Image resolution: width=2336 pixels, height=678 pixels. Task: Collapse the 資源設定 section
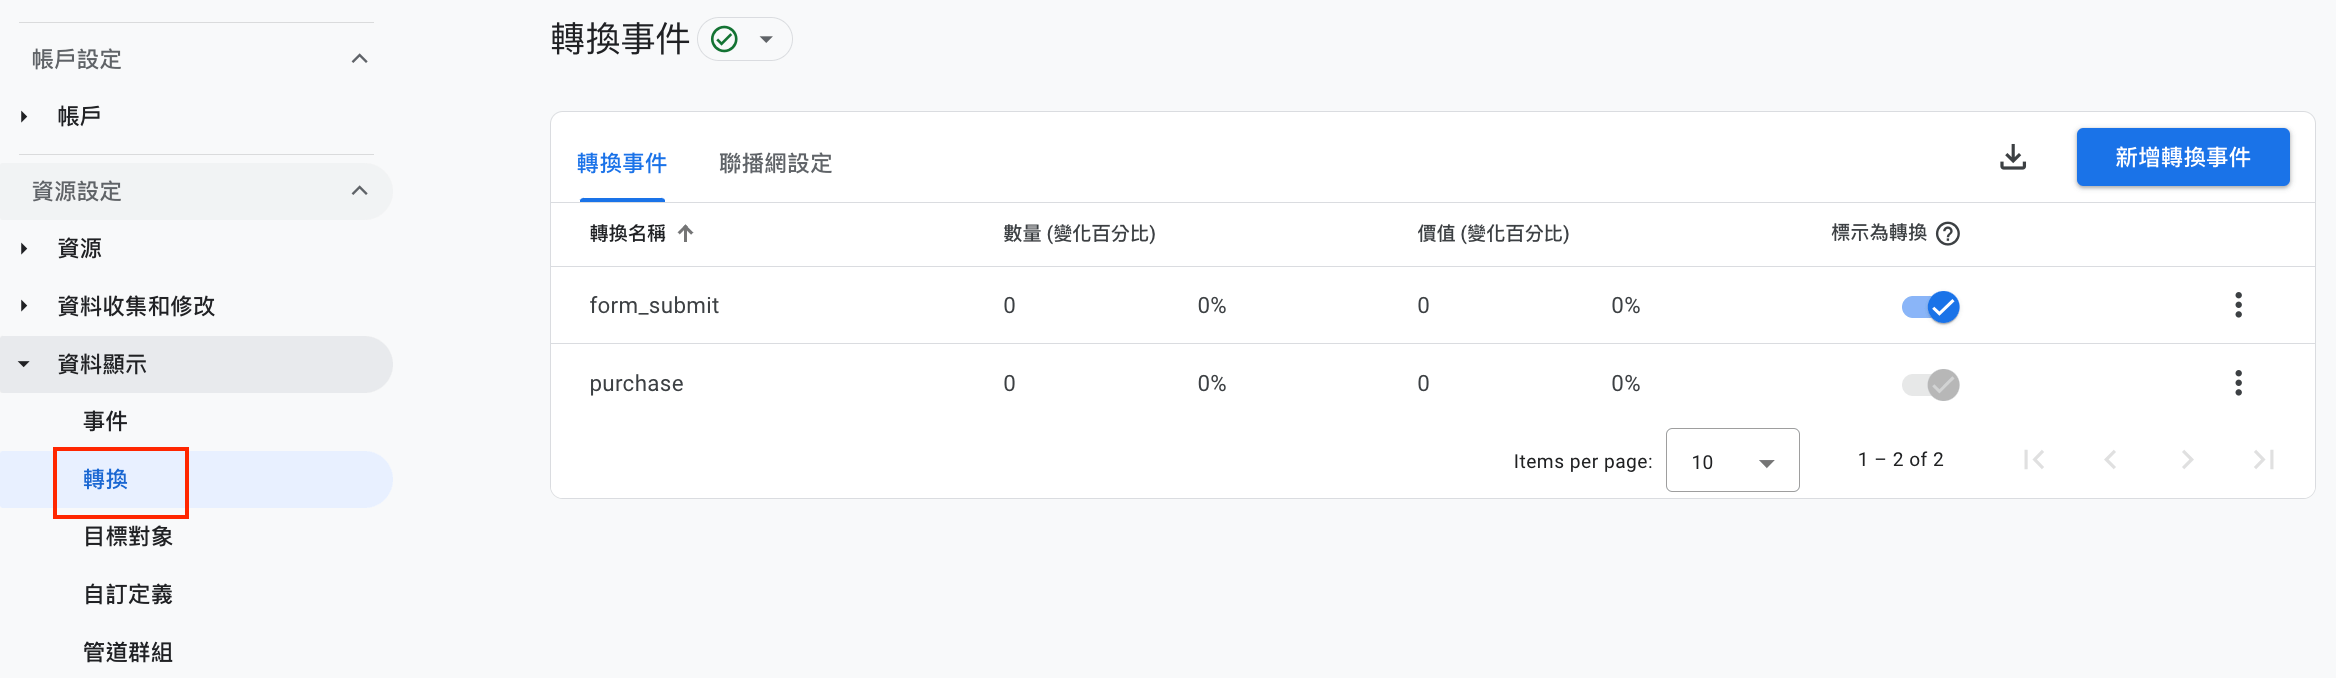360,191
